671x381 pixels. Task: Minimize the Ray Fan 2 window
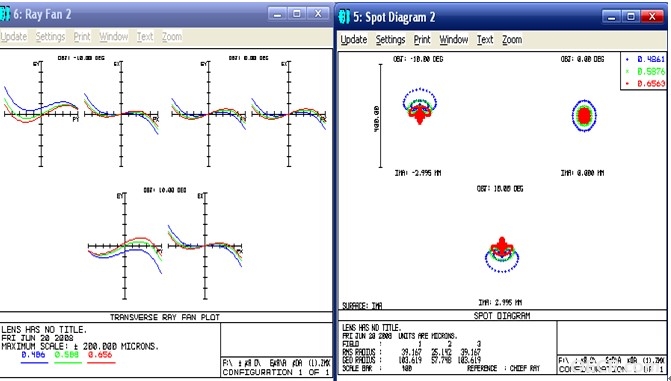[x=277, y=14]
